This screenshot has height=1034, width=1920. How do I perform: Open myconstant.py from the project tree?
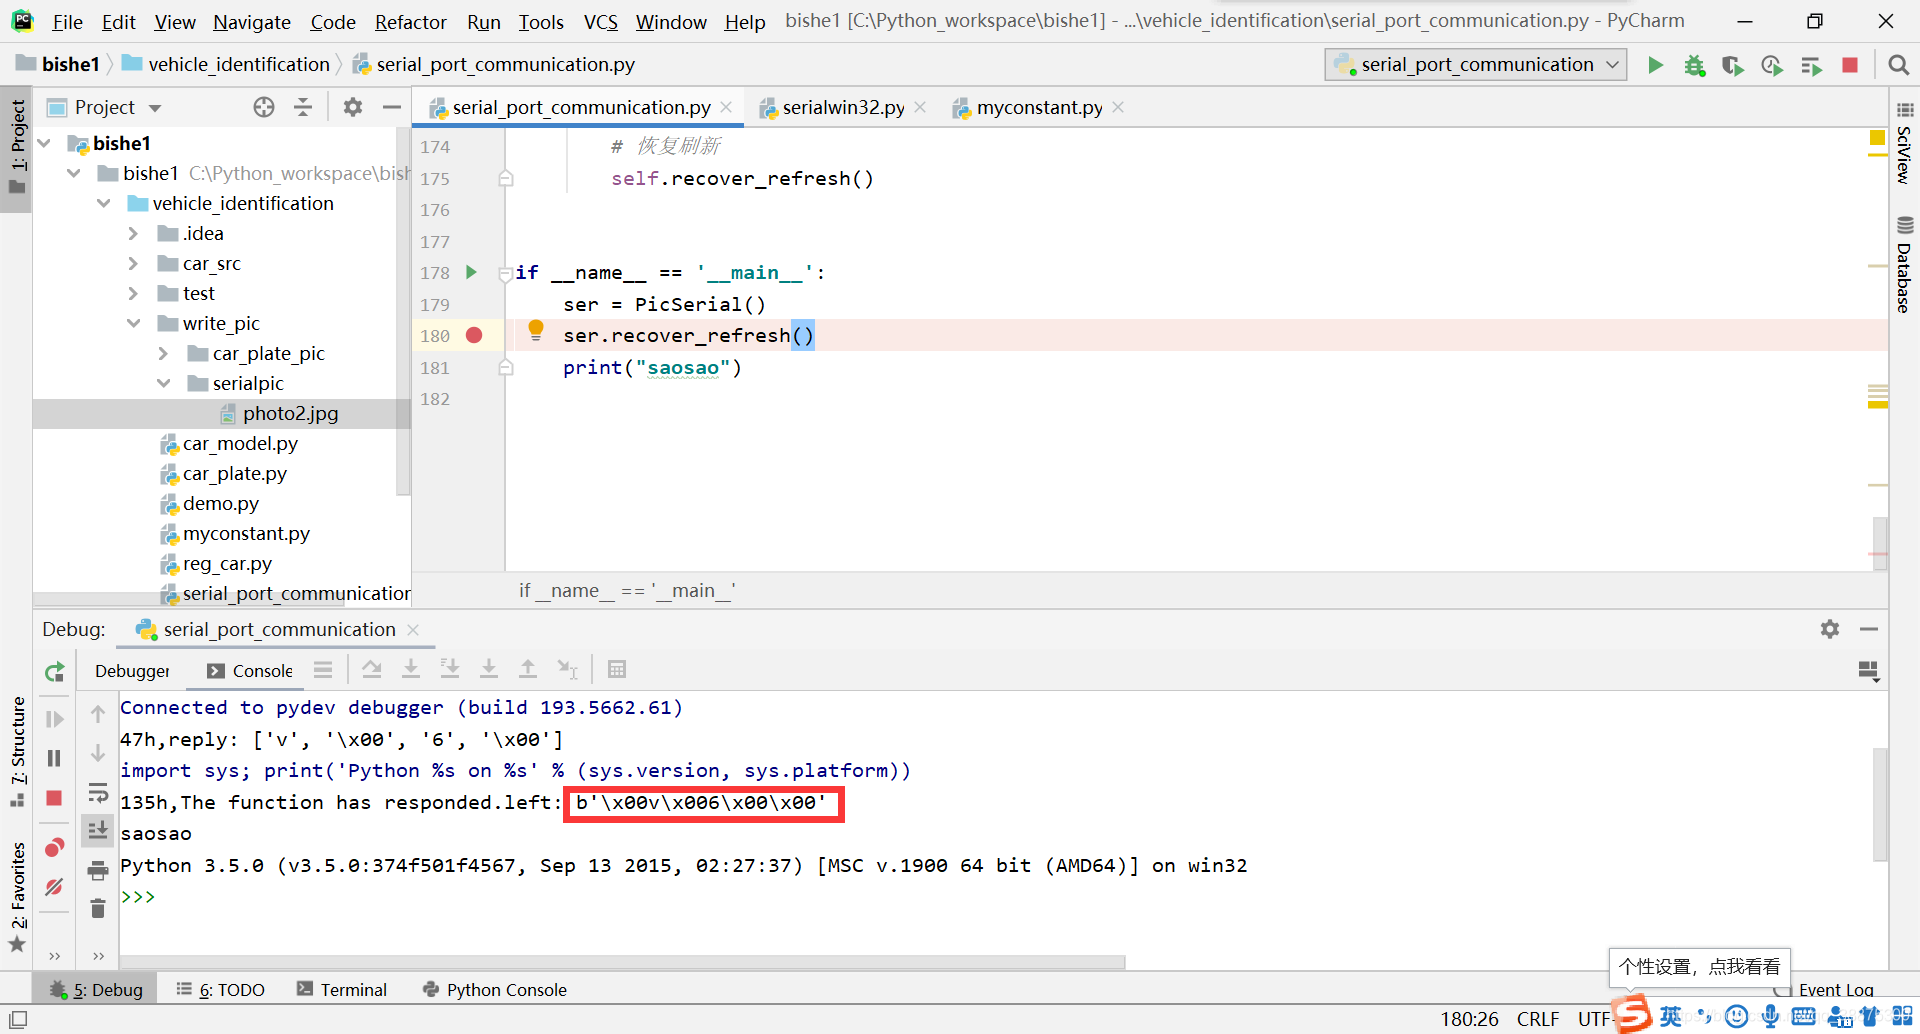point(246,534)
